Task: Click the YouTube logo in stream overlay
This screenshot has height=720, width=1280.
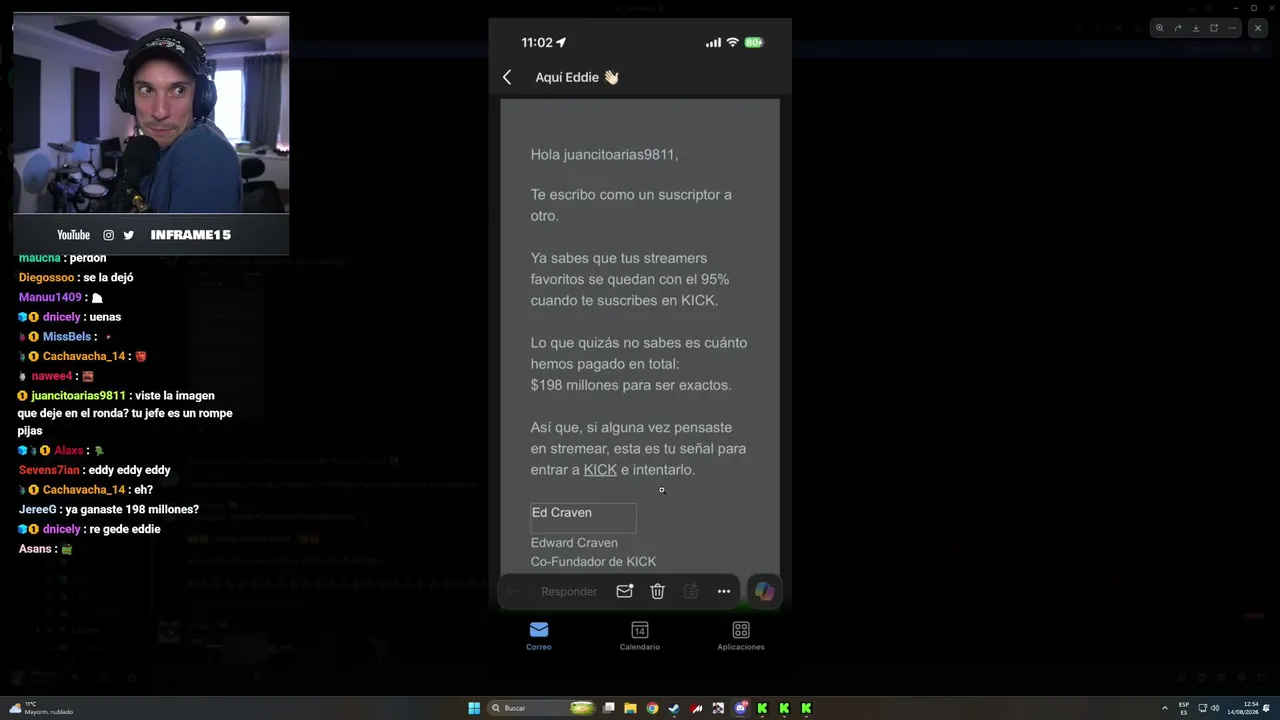Action: tap(73, 235)
